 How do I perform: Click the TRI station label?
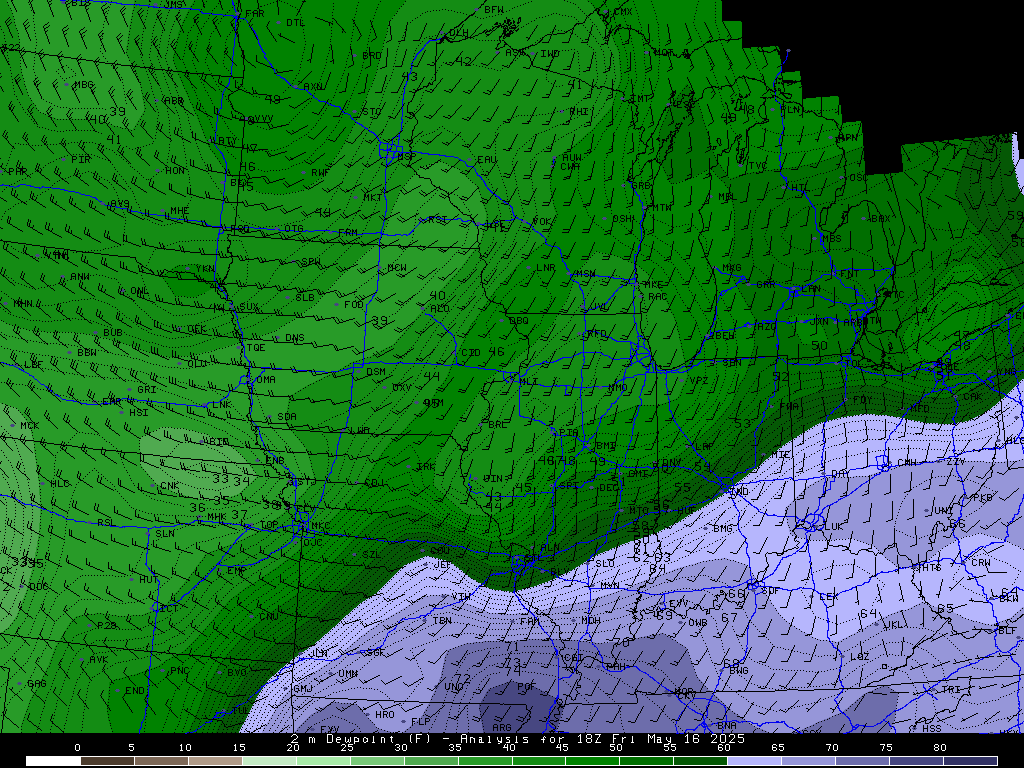(951, 690)
